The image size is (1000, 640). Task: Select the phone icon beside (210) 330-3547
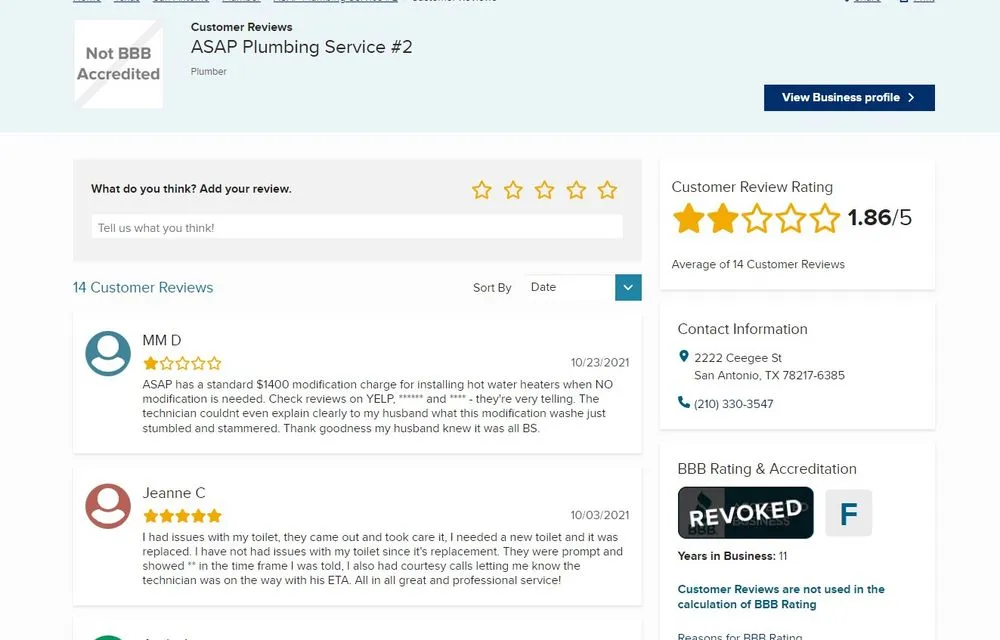coord(682,403)
